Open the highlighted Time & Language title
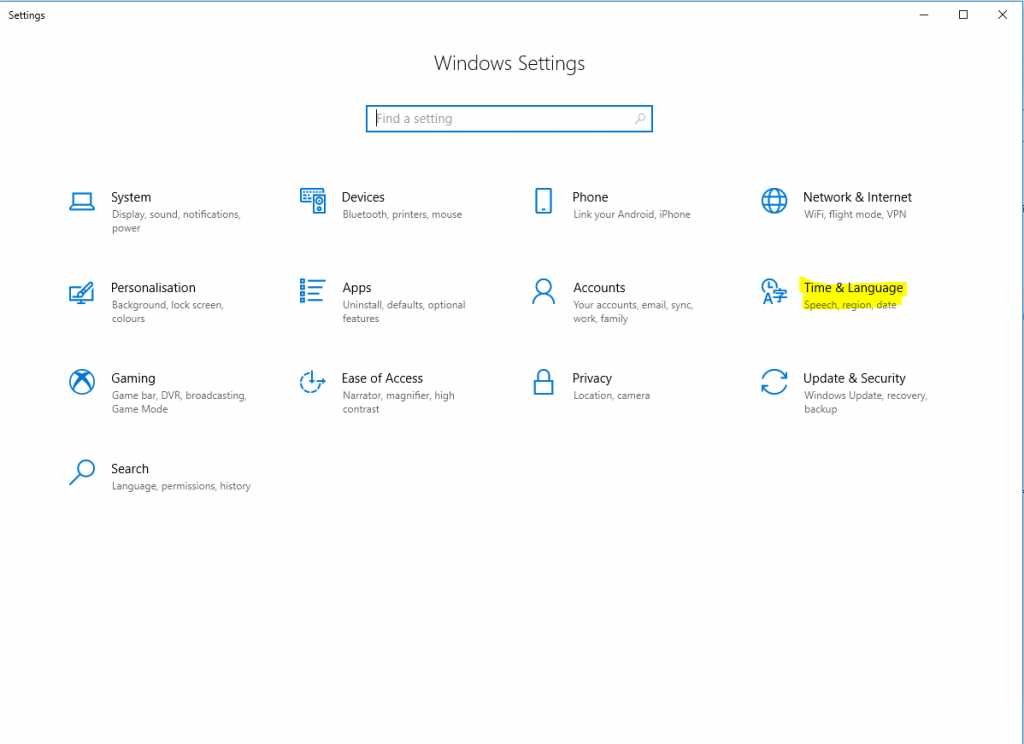1024x744 pixels. [853, 287]
